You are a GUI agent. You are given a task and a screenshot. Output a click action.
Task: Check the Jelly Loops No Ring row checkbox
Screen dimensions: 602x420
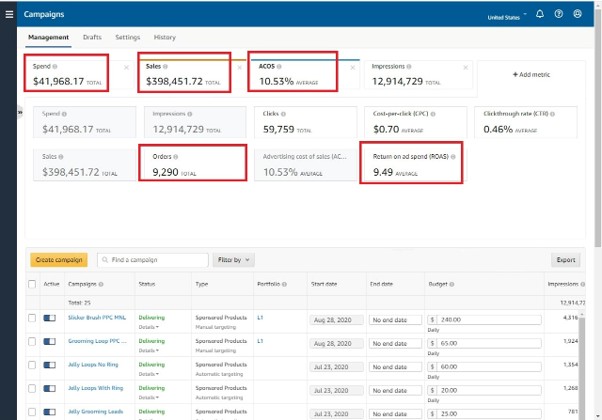point(32,365)
